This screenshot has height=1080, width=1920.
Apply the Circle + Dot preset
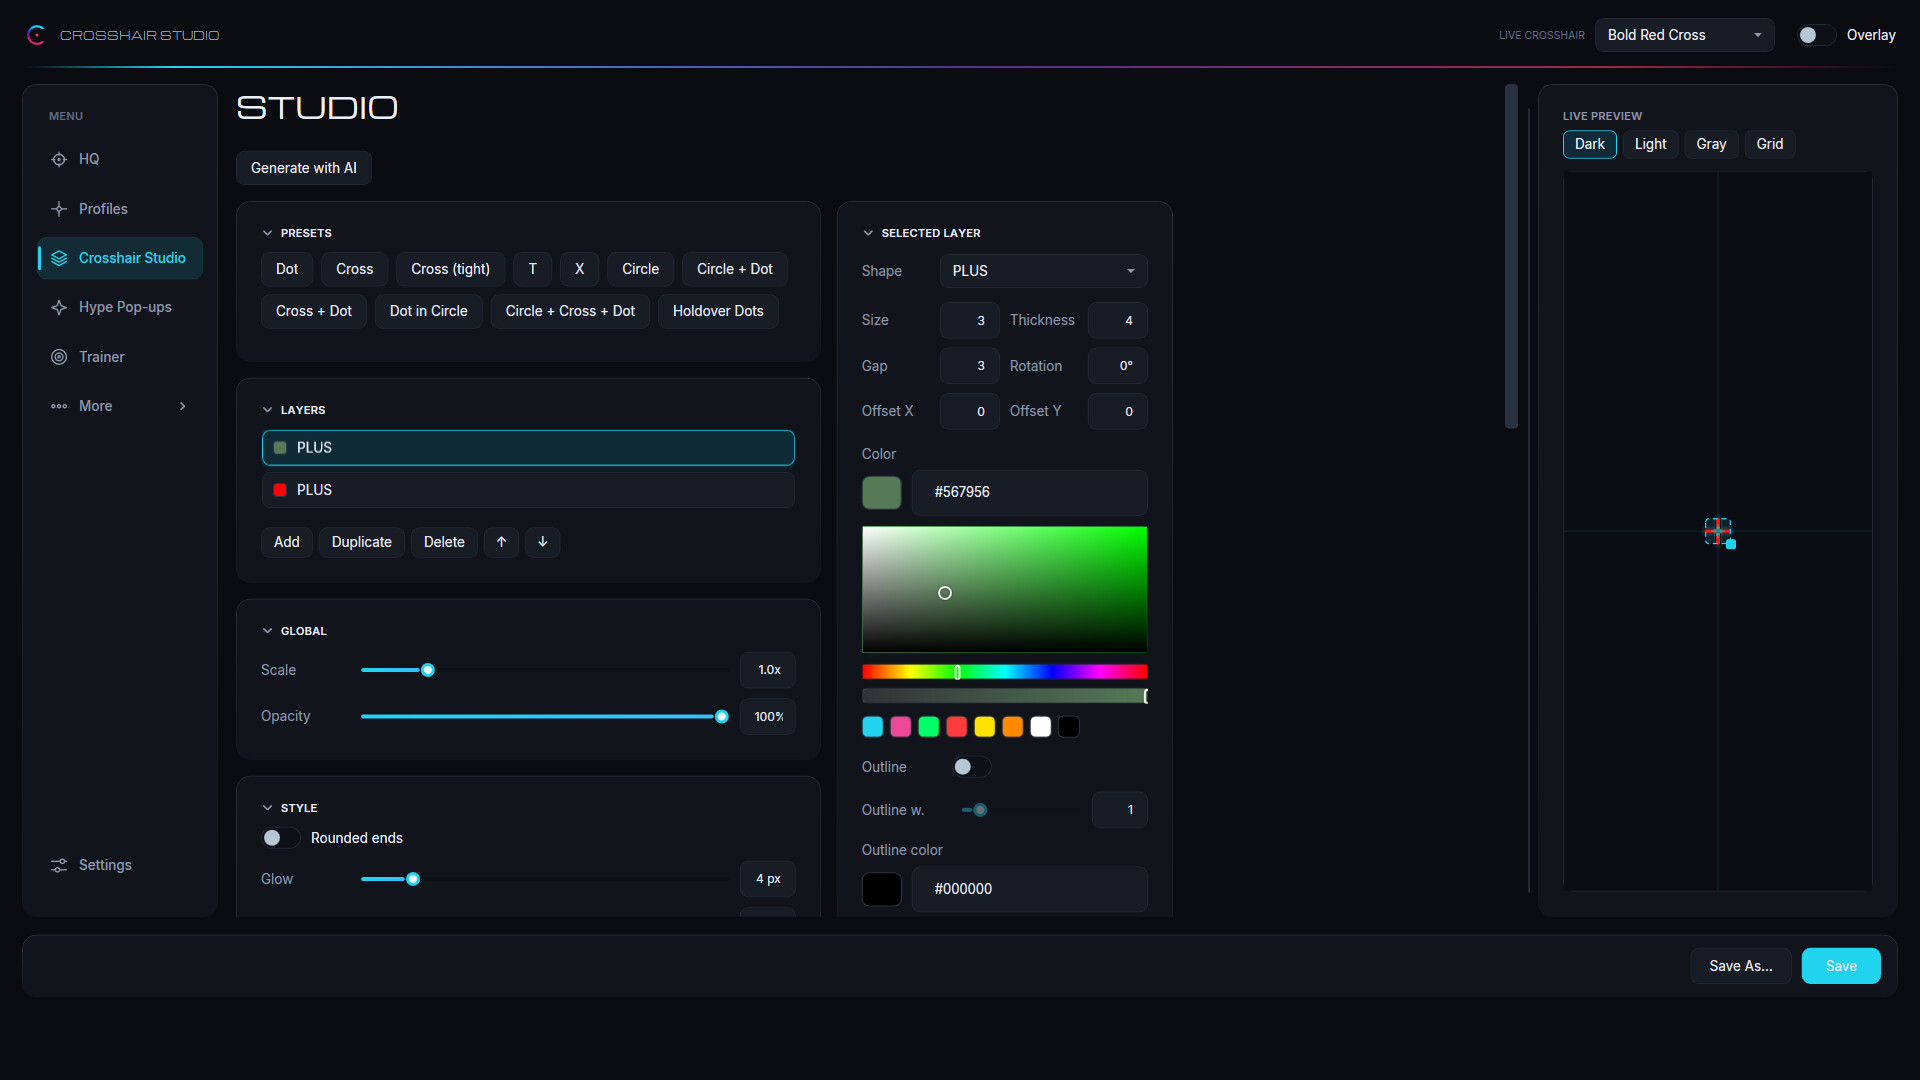[735, 269]
